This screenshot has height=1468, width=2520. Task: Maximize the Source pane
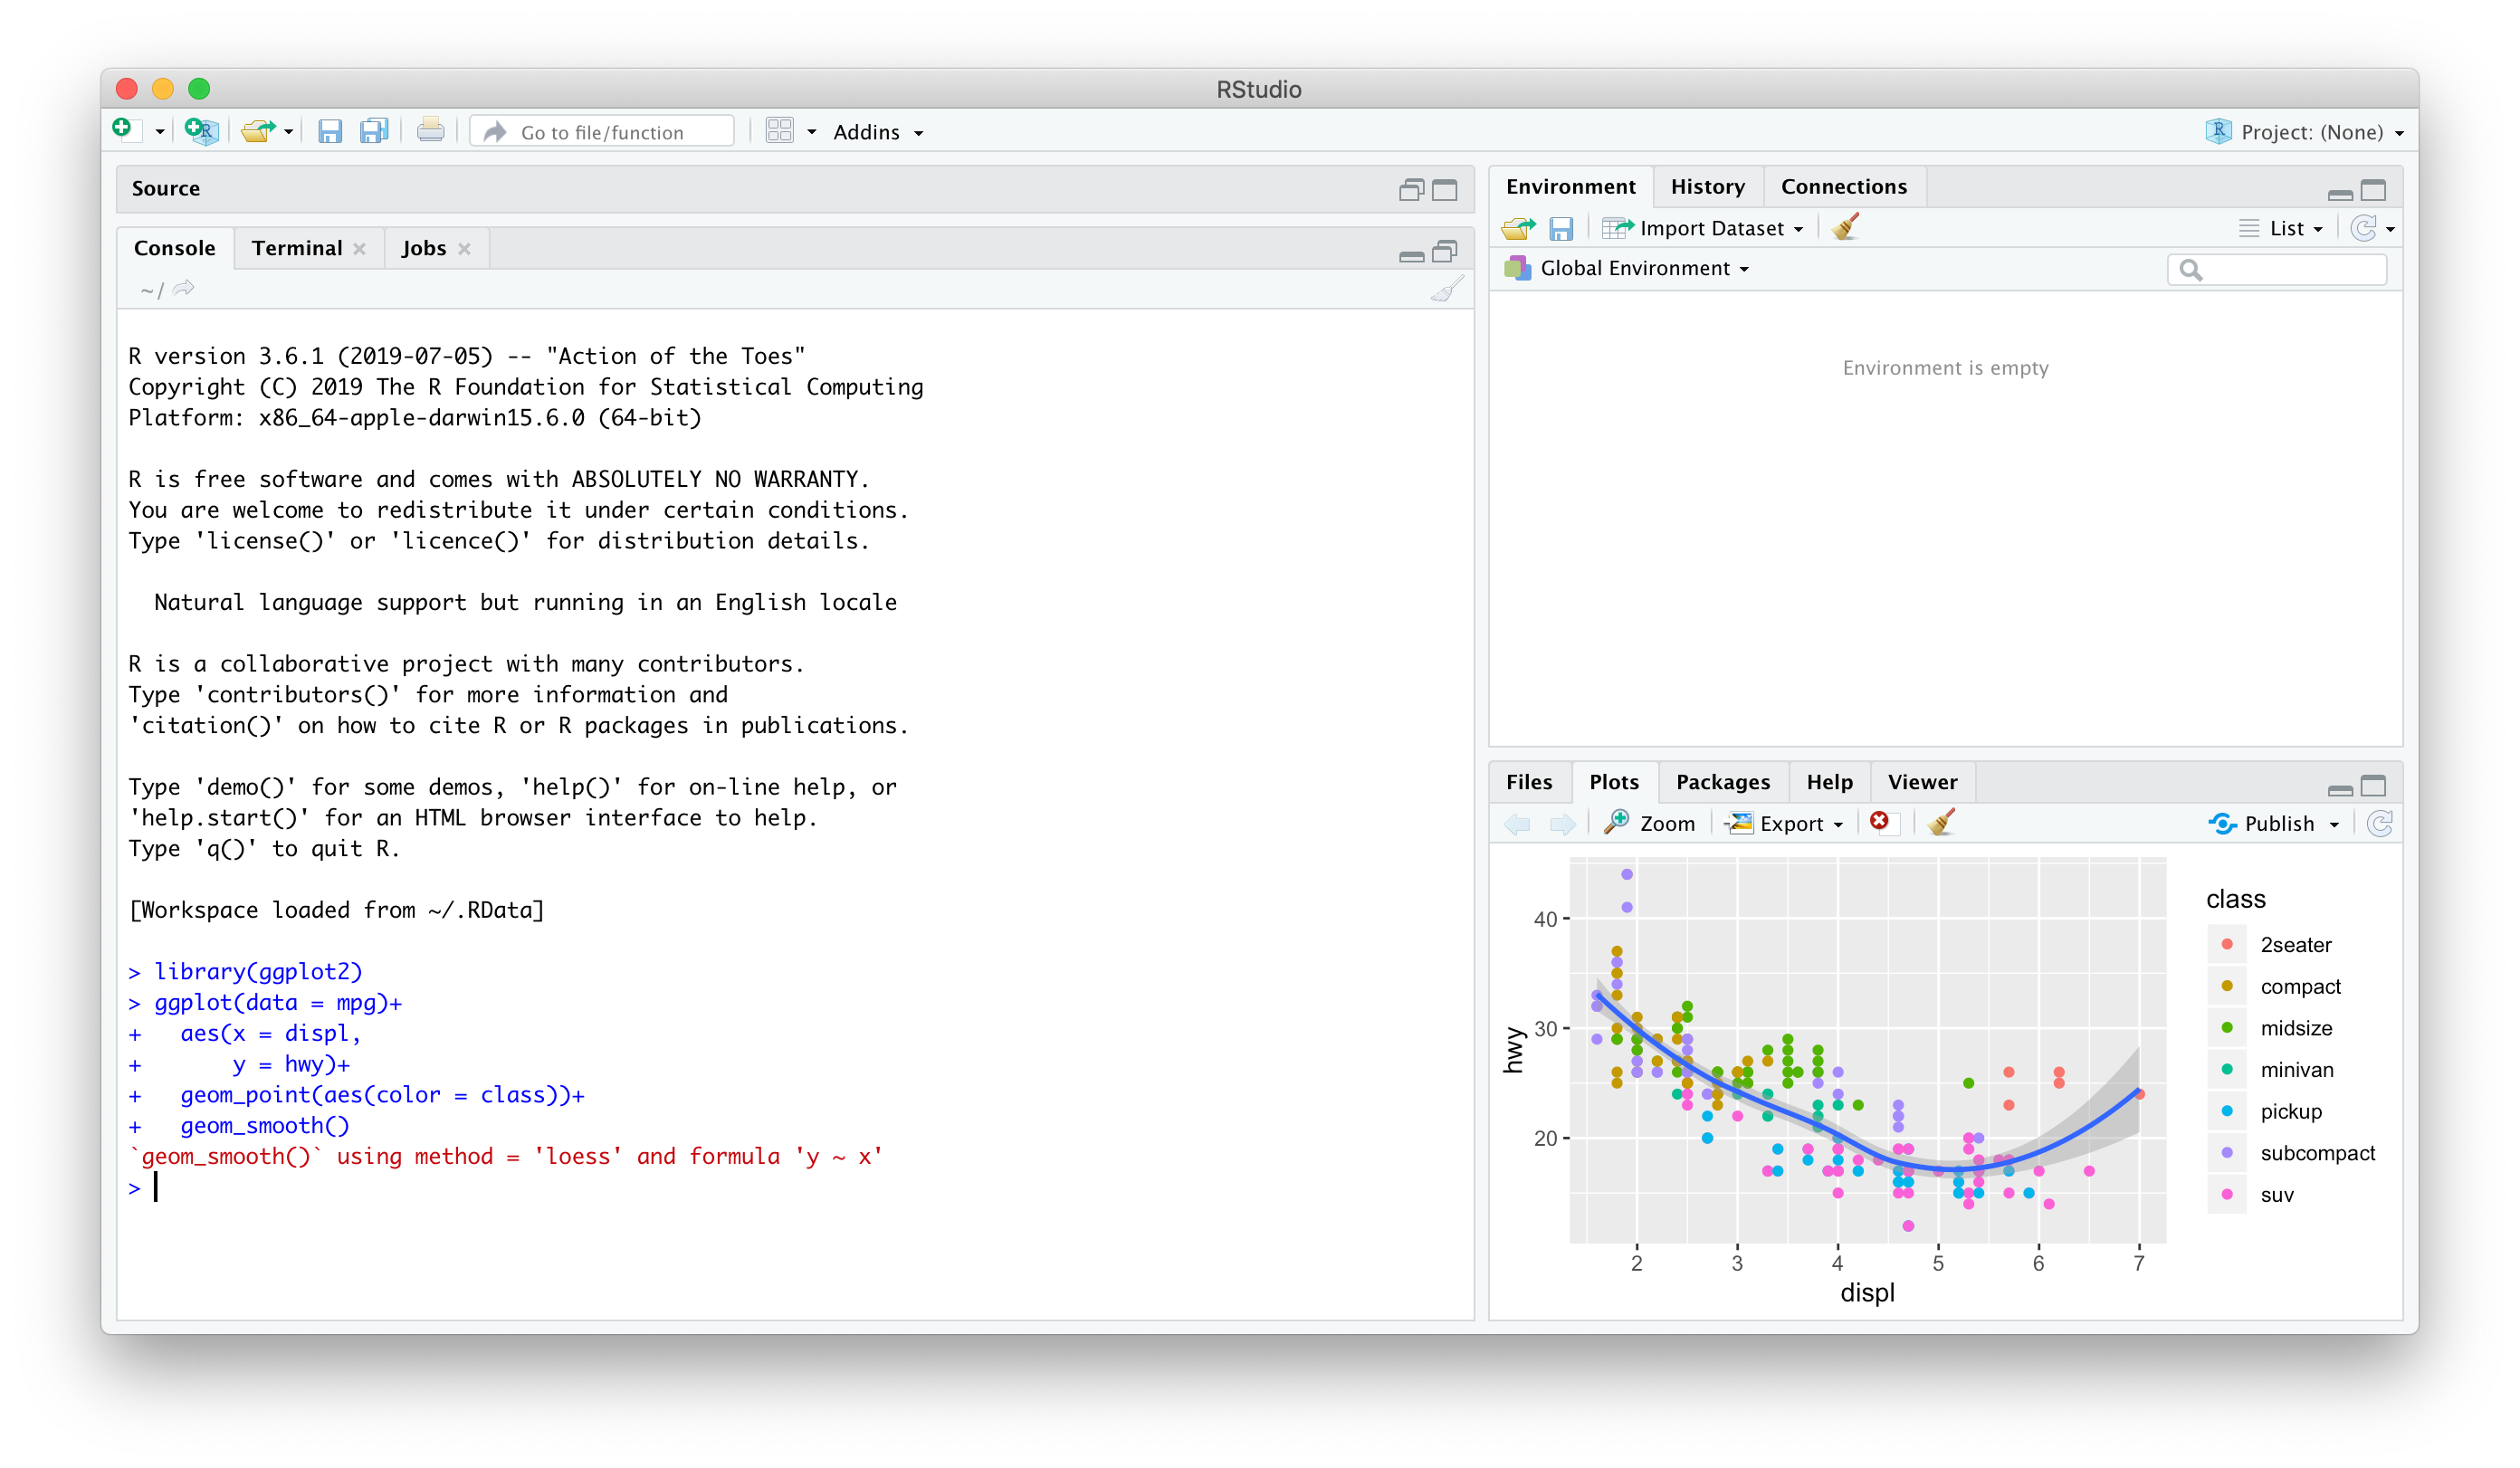click(x=1444, y=190)
